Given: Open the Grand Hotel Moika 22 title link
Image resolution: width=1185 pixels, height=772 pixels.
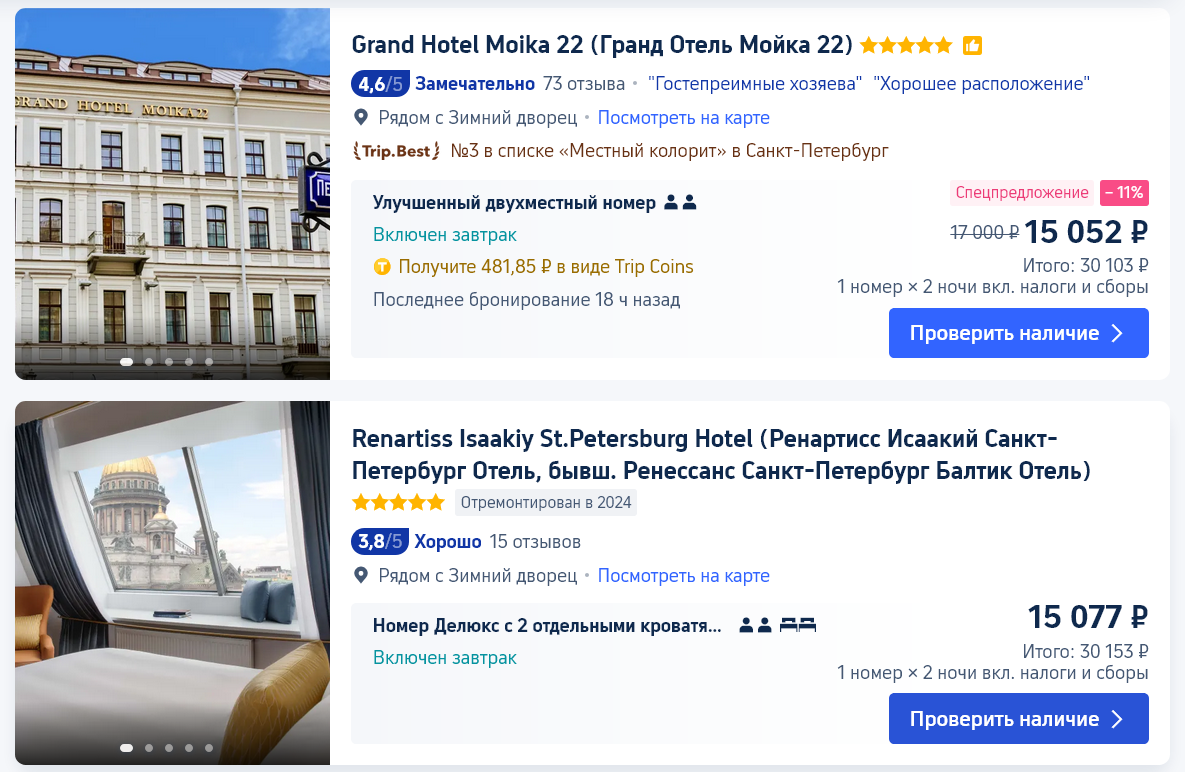Looking at the screenshot, I should tap(602, 45).
